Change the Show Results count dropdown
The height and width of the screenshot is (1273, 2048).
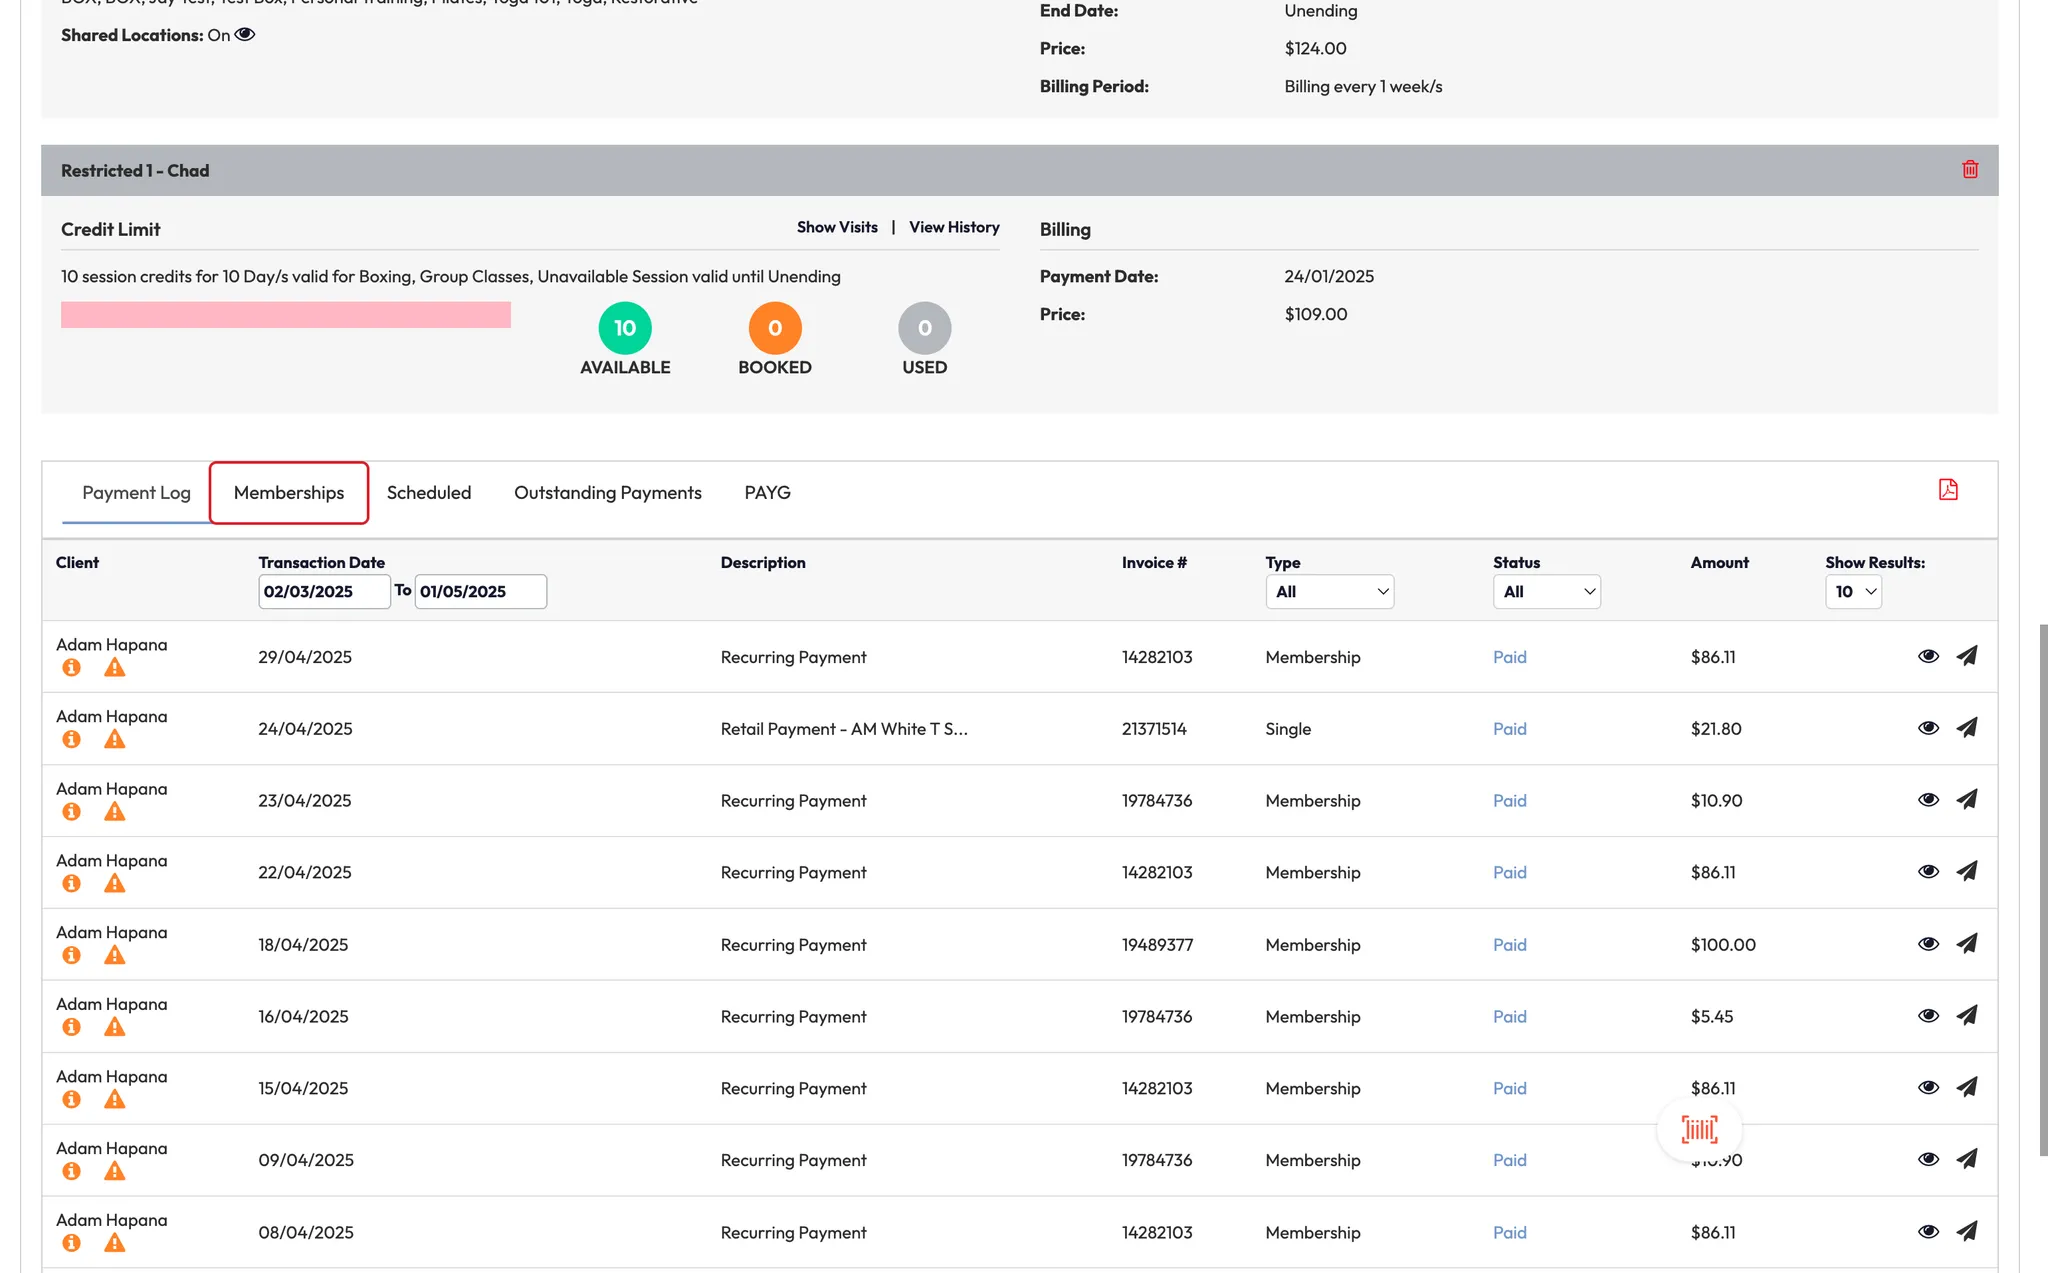[1853, 591]
